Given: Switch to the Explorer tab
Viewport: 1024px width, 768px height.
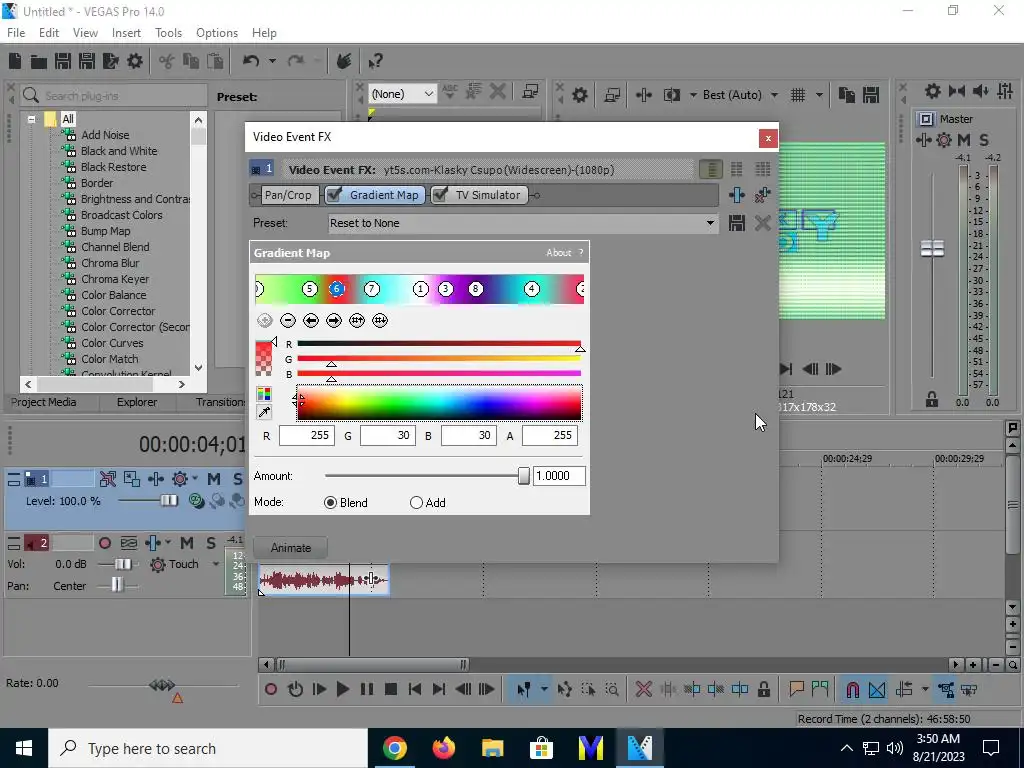Looking at the screenshot, I should (137, 402).
